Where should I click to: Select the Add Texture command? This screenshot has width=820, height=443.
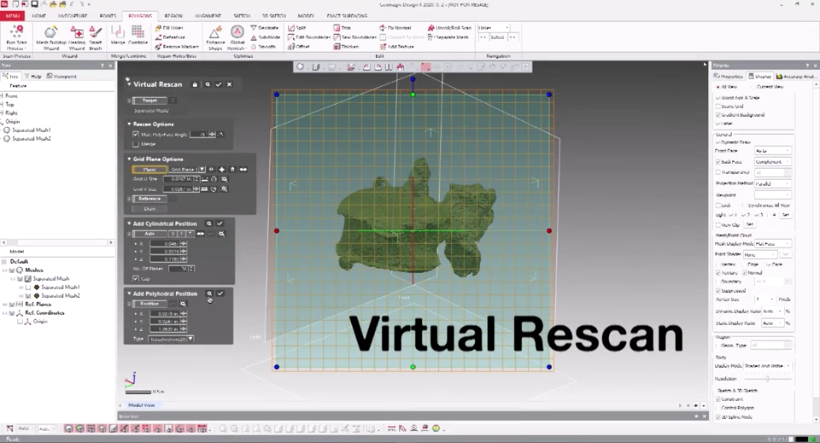397,47
